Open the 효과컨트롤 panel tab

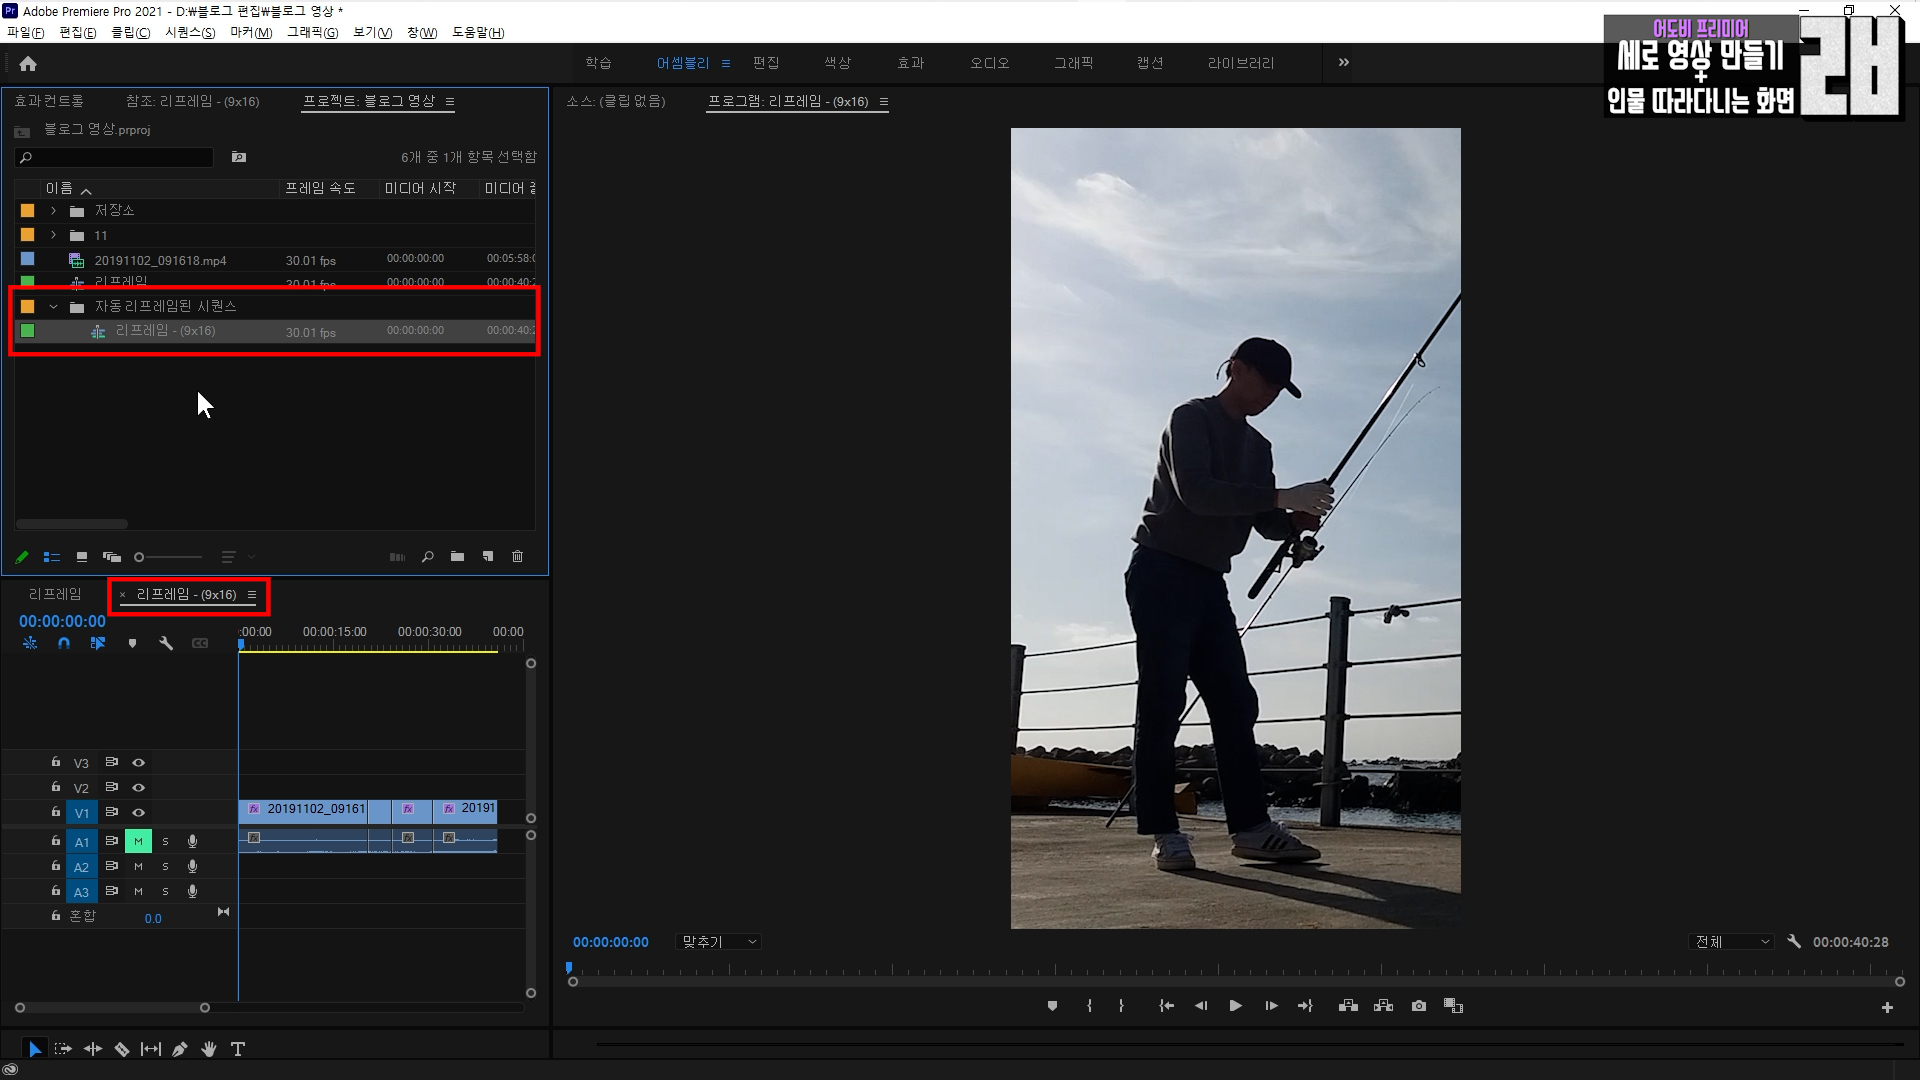[49, 101]
